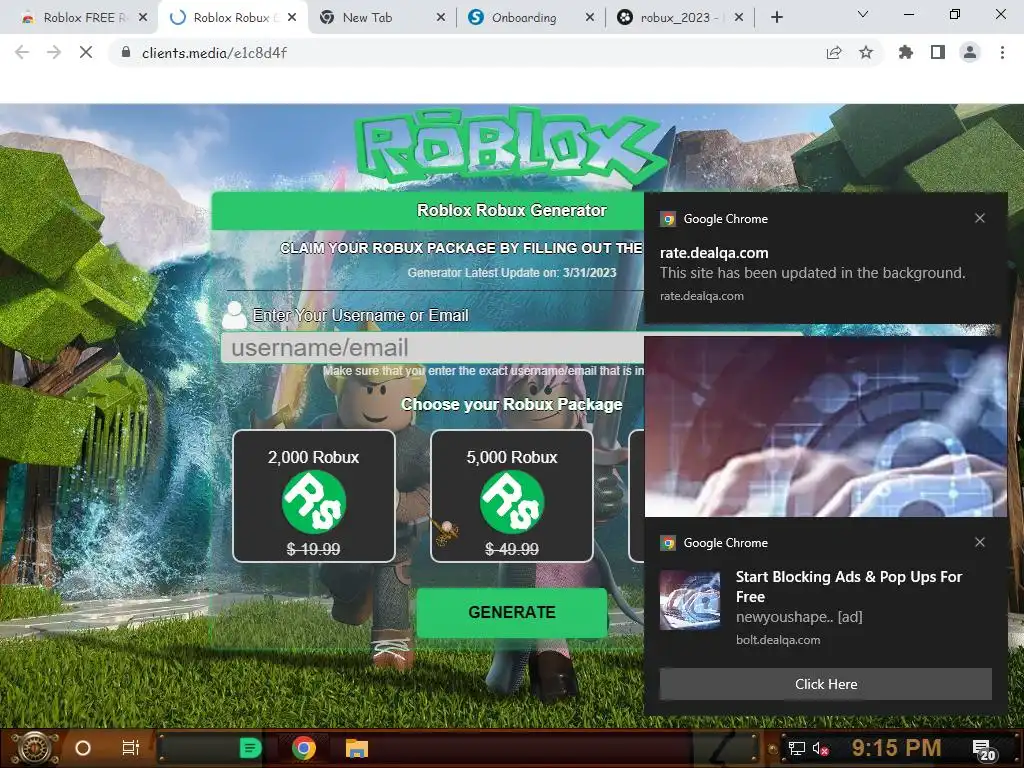Screen dimensions: 1024x768
Task: Click the browser forward arrow
Action: pos(54,52)
